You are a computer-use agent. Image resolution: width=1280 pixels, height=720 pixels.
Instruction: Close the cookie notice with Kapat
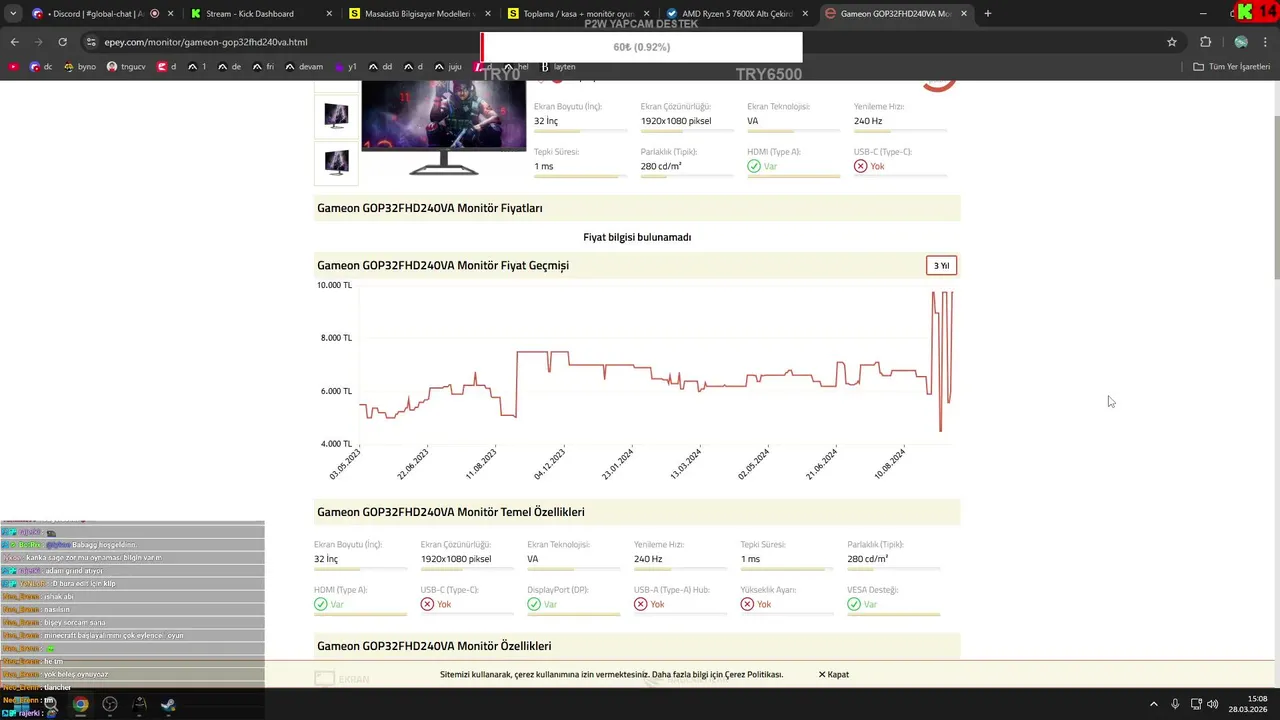click(x=834, y=675)
